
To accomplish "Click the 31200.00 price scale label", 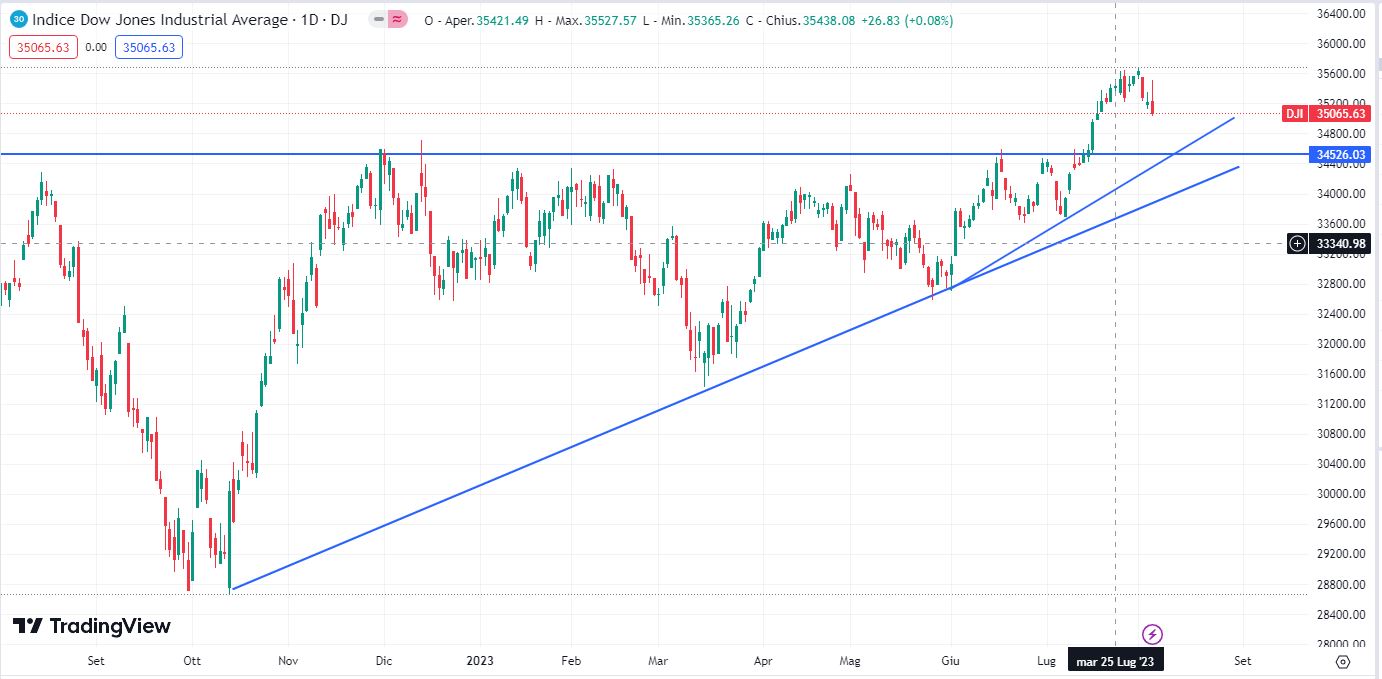I will pos(1343,404).
